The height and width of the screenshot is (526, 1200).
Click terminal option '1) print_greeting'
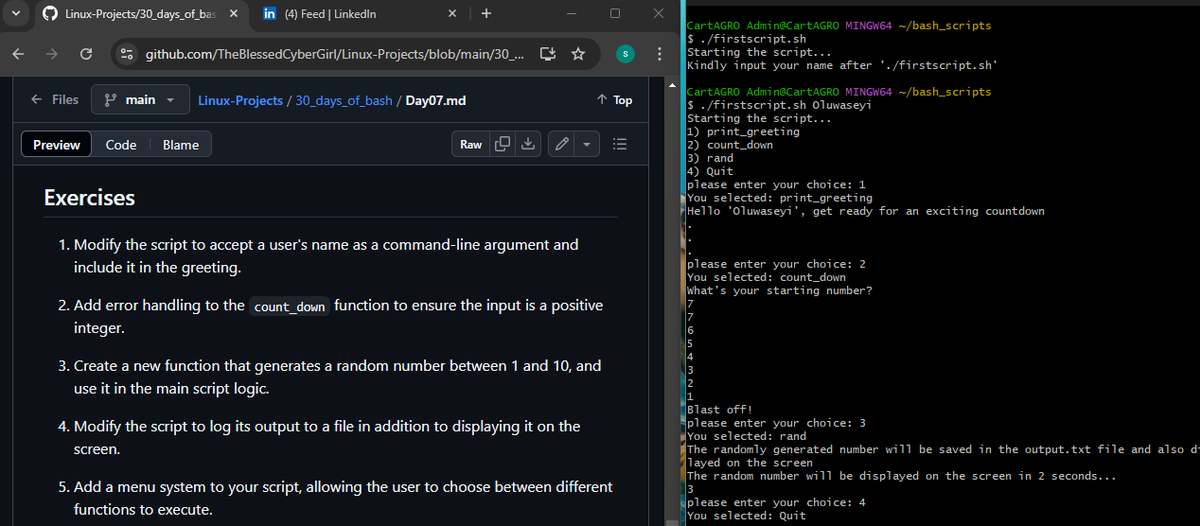coord(744,131)
